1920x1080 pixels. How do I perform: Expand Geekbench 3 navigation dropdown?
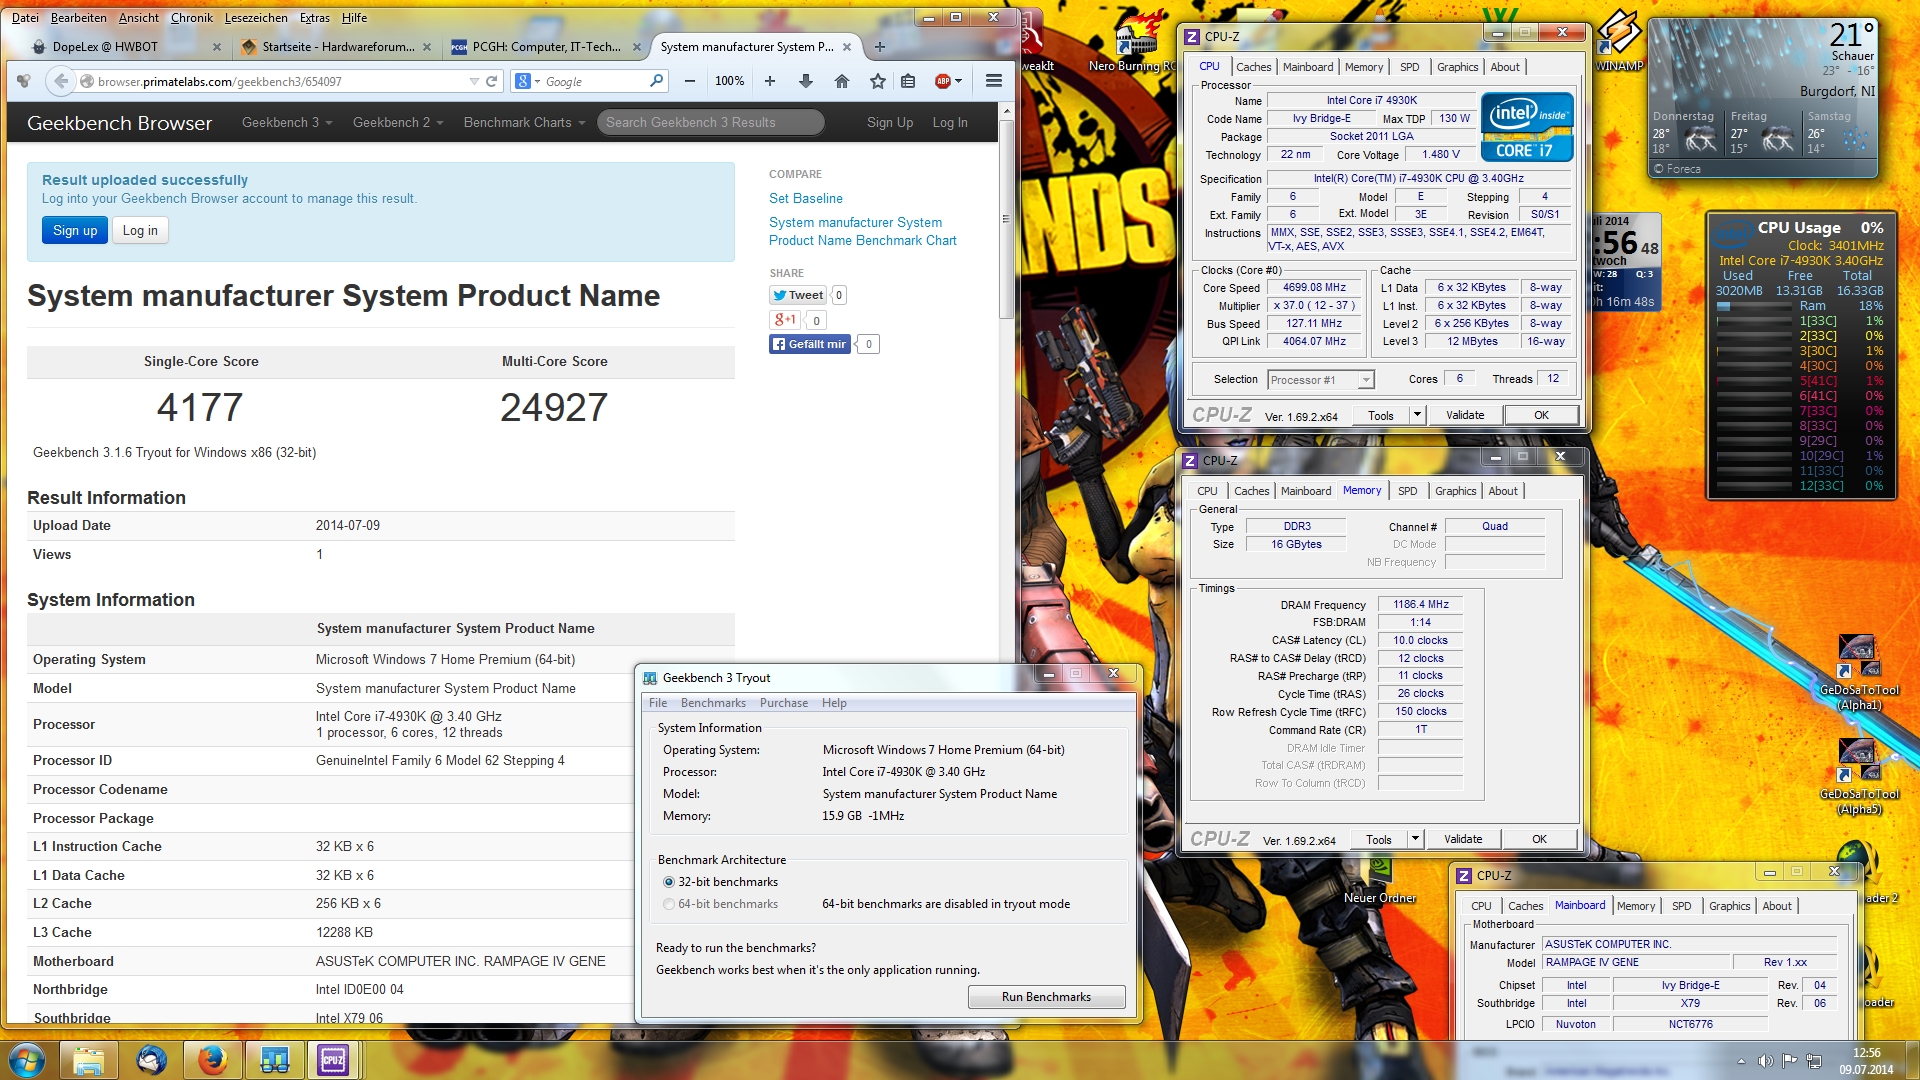click(x=287, y=122)
